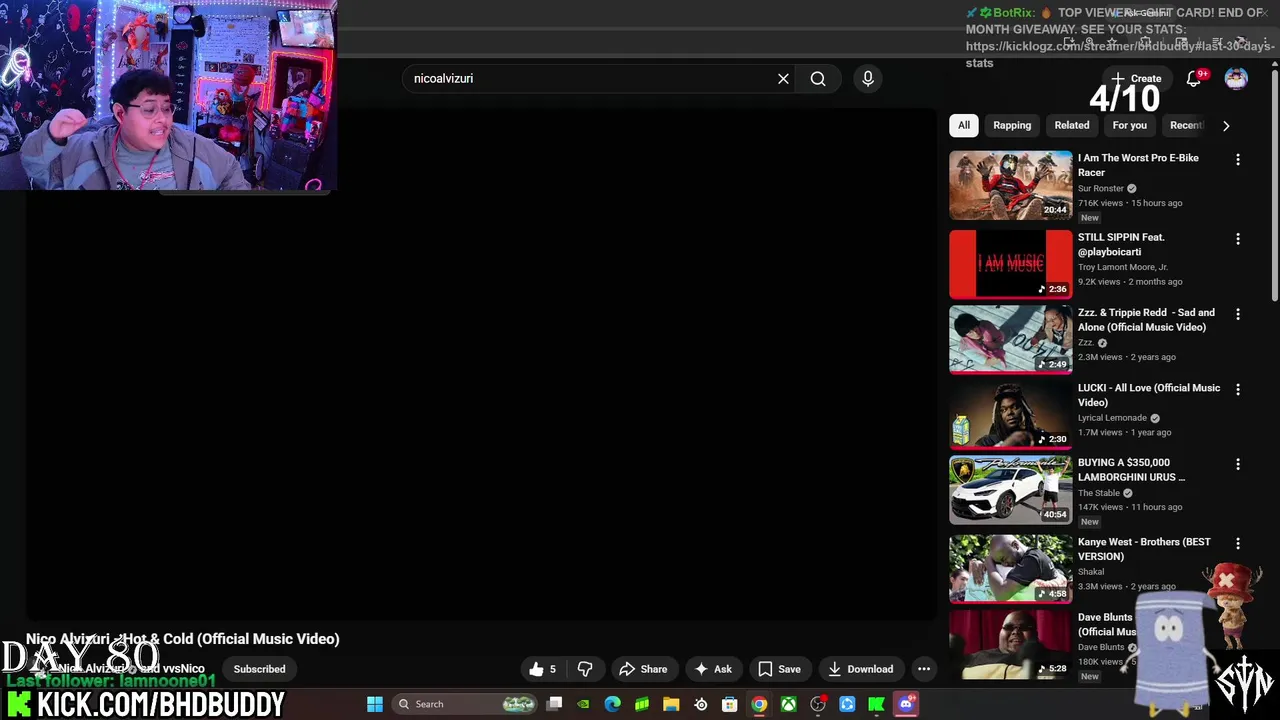The height and width of the screenshot is (720, 1280).
Task: Open Kick app from taskbar
Action: pyautogui.click(x=877, y=704)
